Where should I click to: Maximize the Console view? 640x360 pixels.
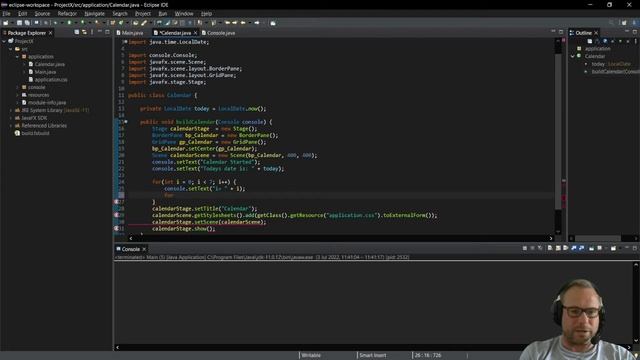pyautogui.click(x=635, y=248)
